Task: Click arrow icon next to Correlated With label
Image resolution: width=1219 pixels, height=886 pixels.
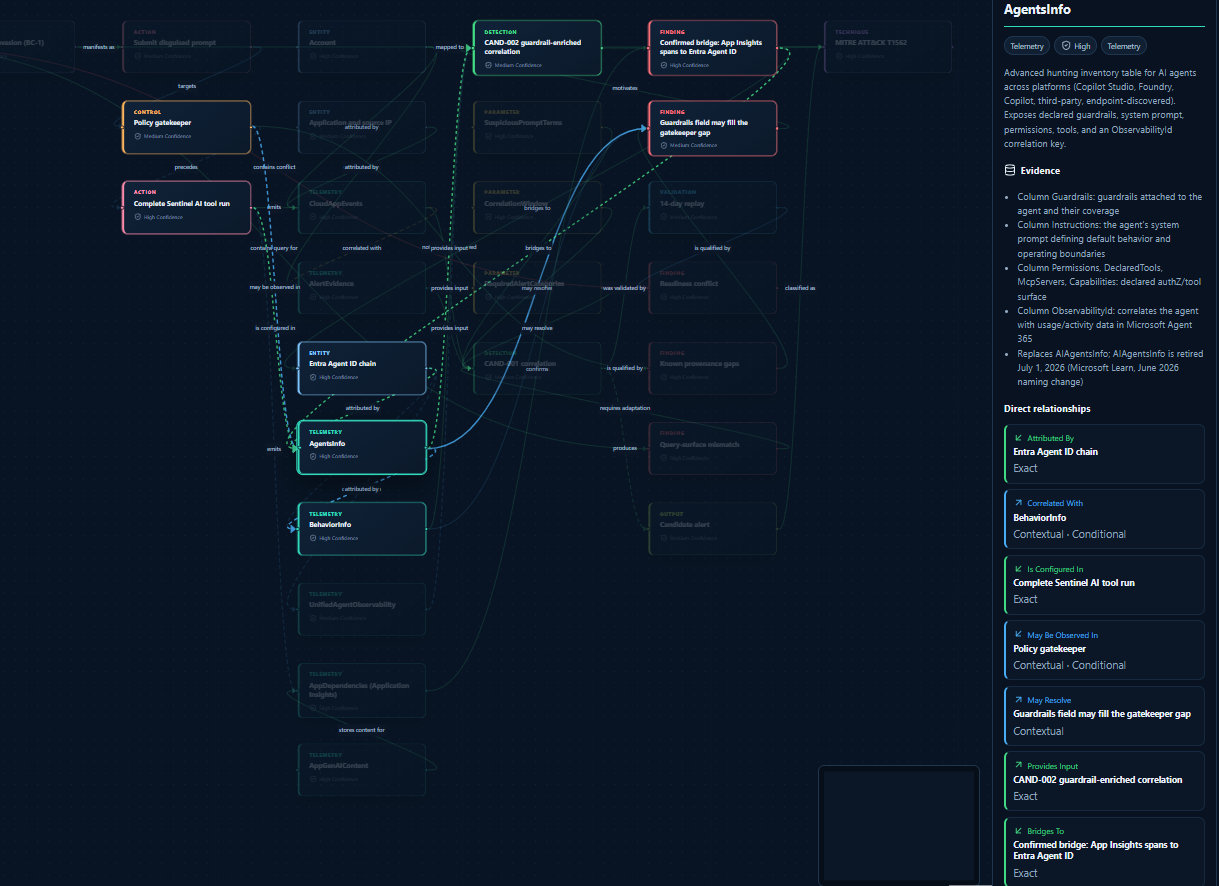Action: pos(1018,504)
